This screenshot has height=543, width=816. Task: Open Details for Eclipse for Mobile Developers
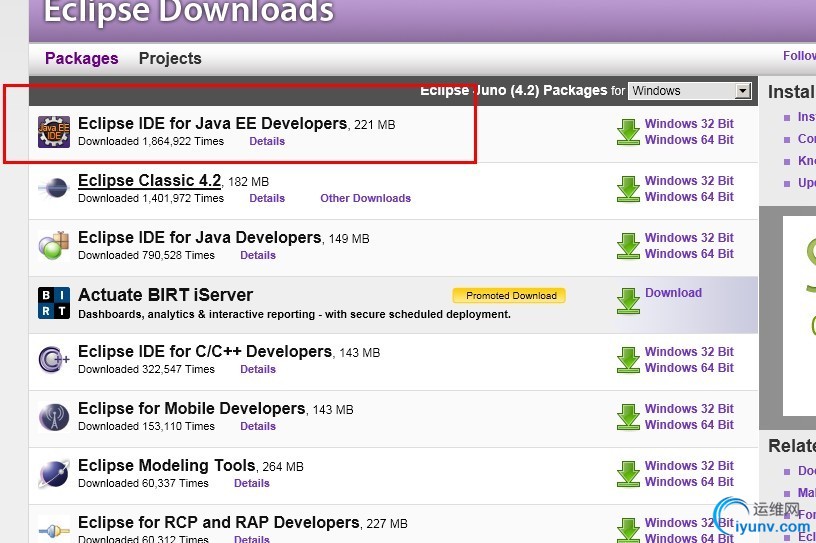(258, 426)
